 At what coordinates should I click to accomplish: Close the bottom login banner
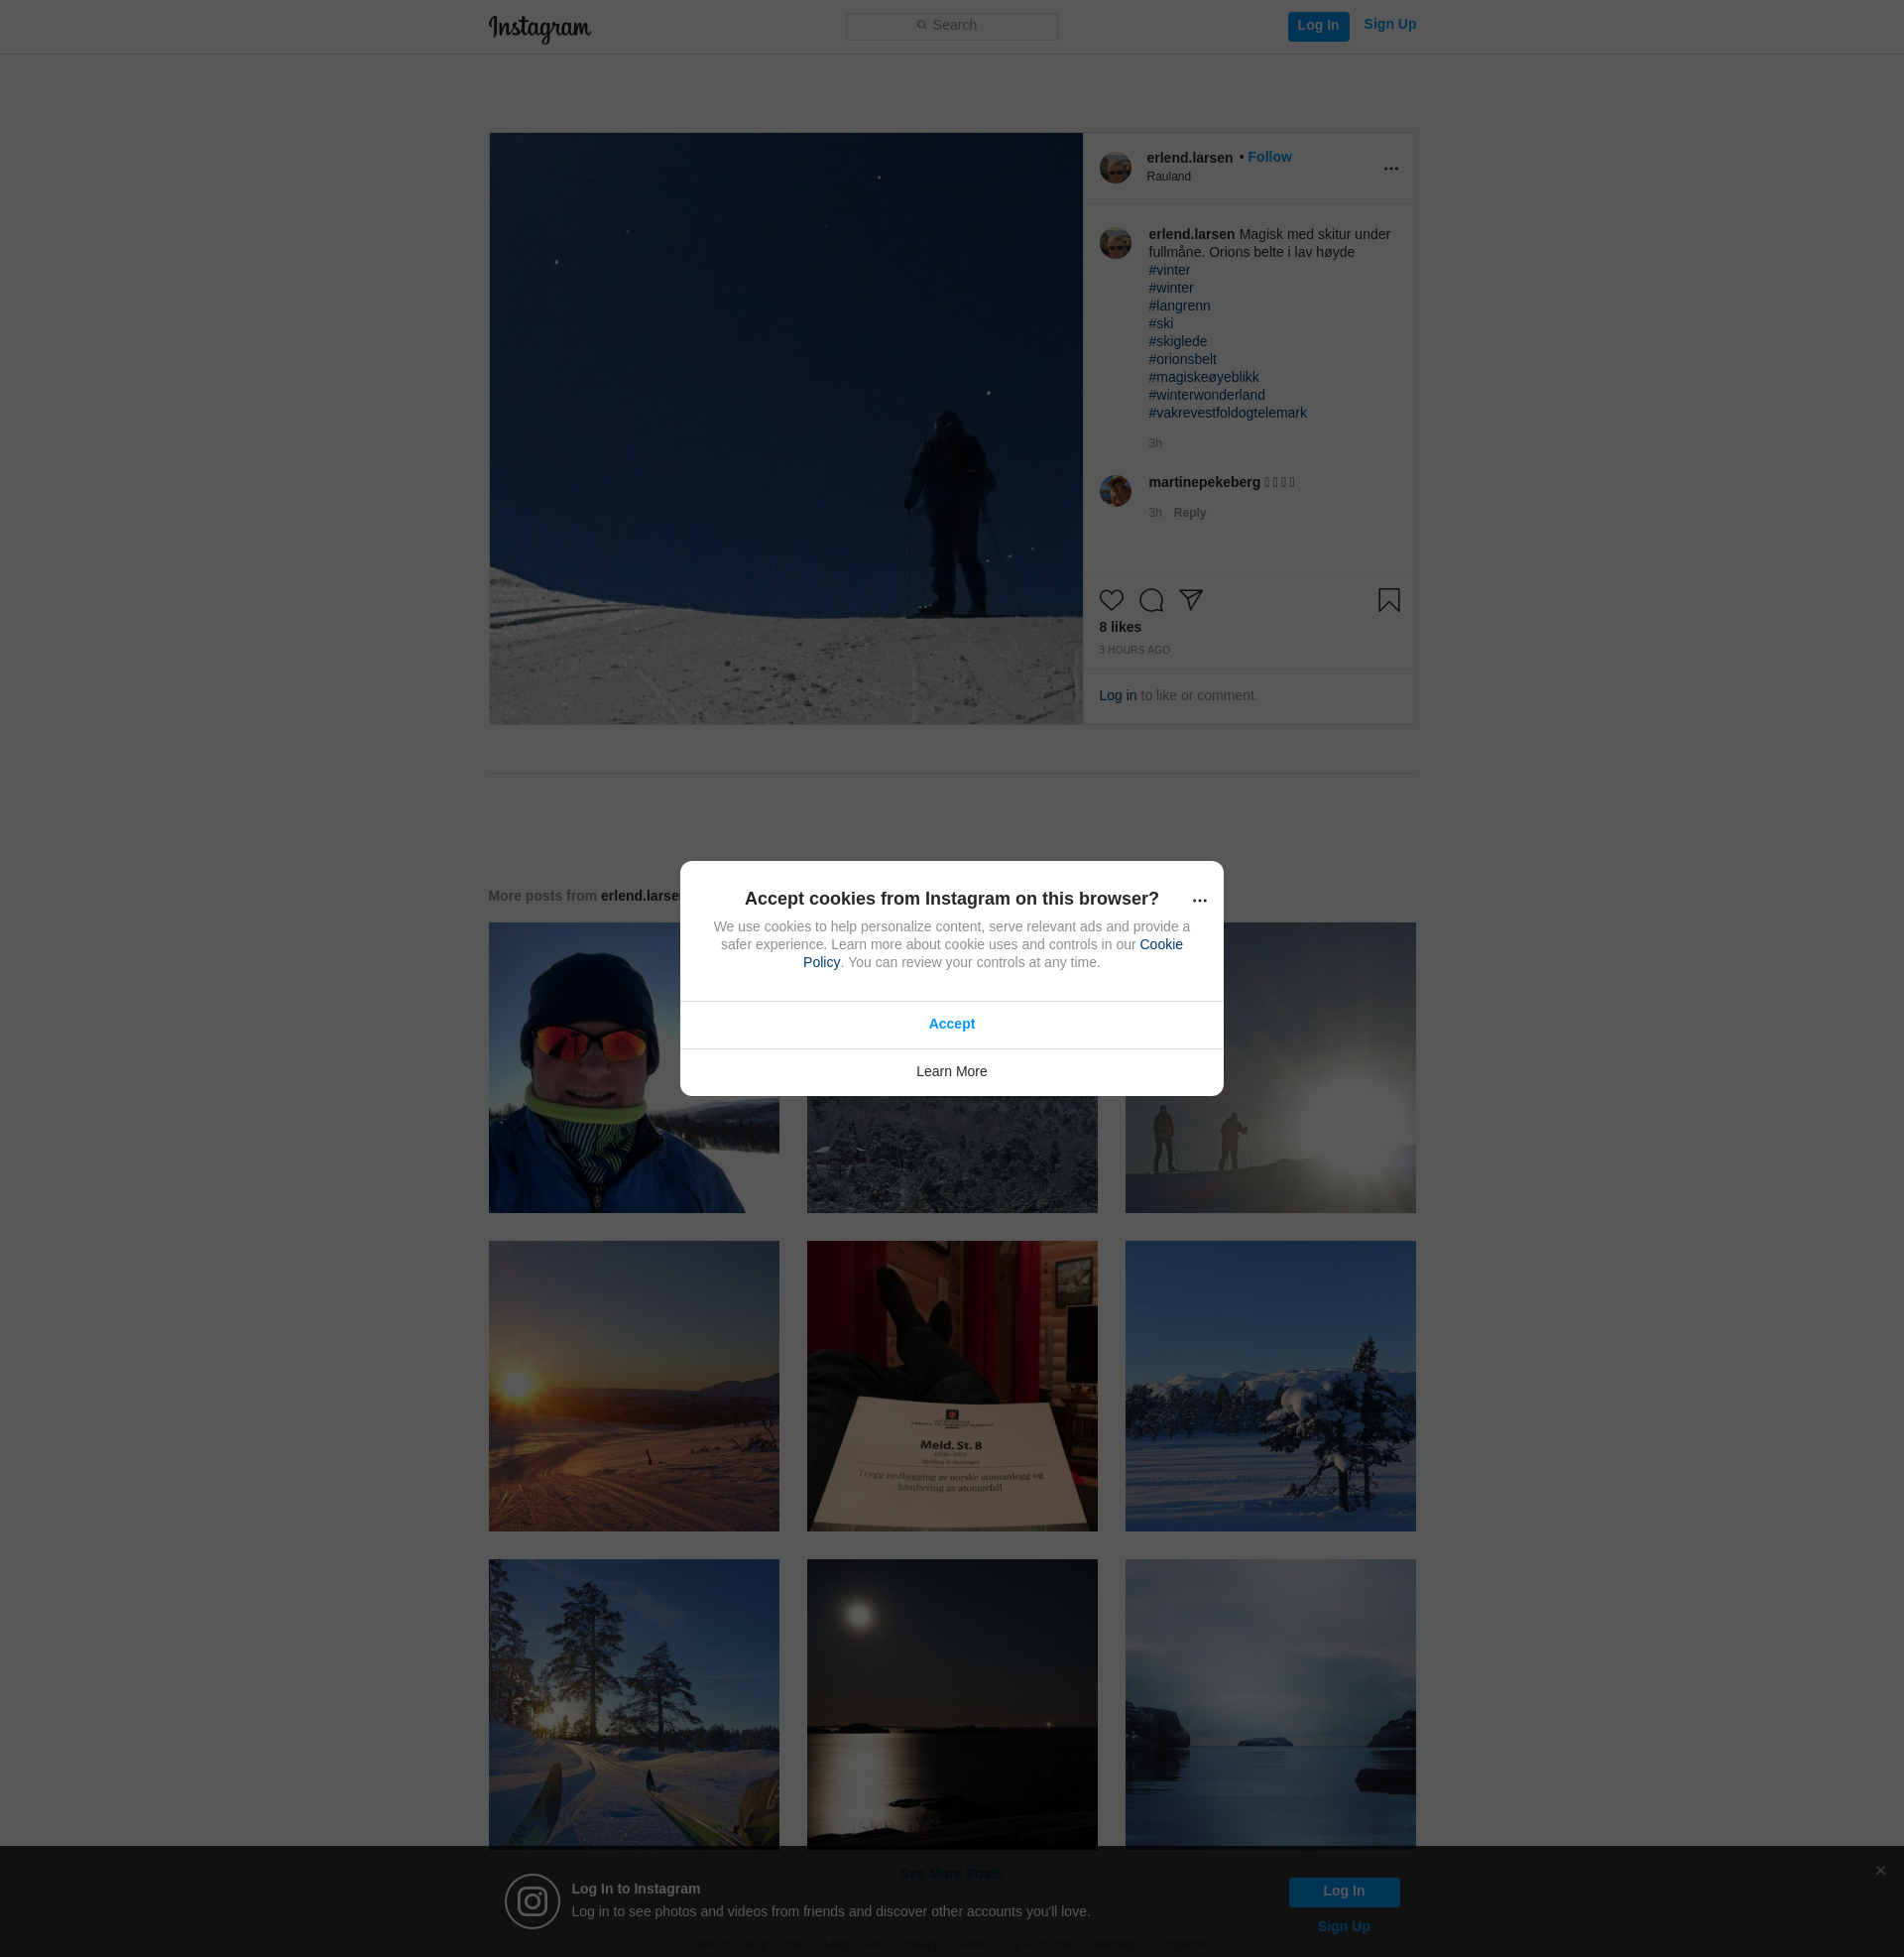click(1880, 1870)
